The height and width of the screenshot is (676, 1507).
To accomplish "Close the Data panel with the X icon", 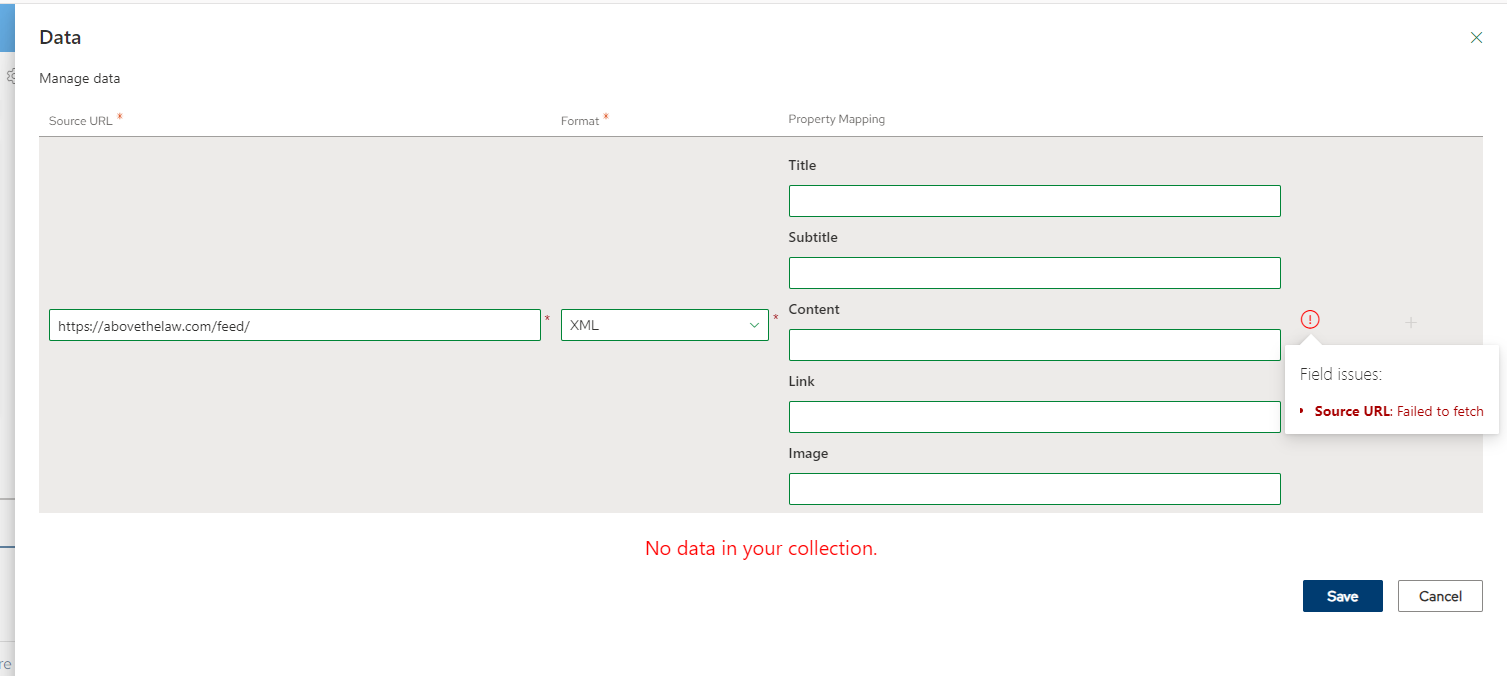I will [x=1476, y=38].
